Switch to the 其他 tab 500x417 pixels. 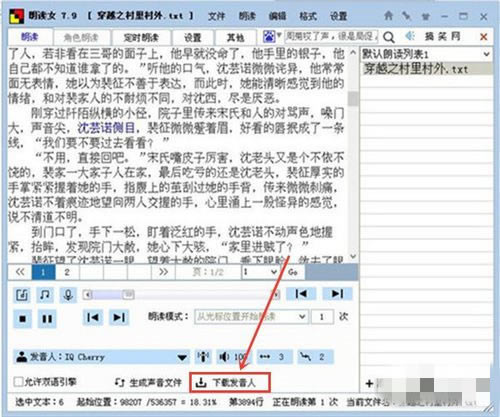click(236, 37)
